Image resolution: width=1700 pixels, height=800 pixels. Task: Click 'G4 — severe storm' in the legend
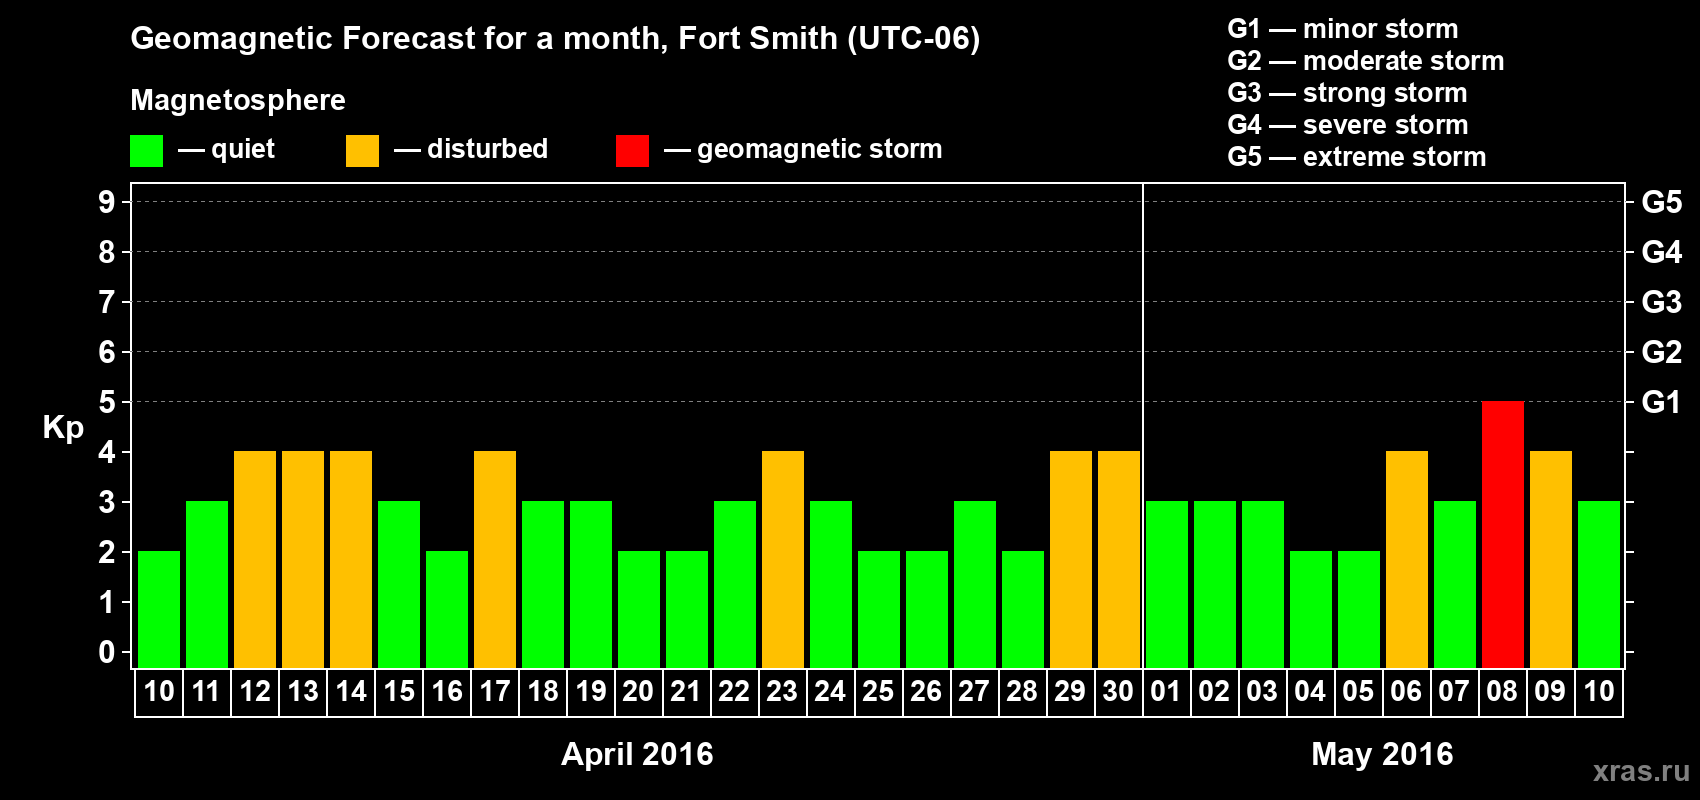[x=1347, y=125]
